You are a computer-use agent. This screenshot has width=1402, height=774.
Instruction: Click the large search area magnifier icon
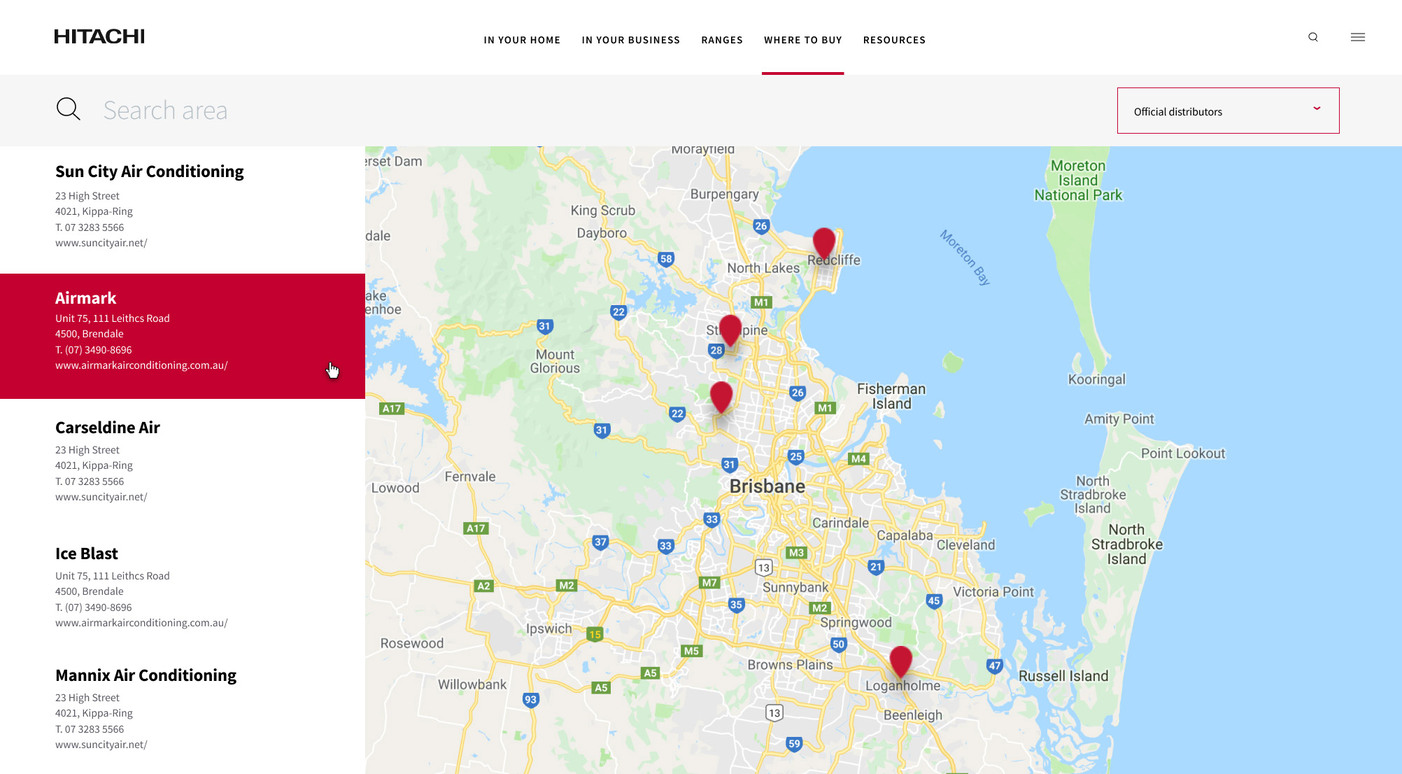point(68,109)
